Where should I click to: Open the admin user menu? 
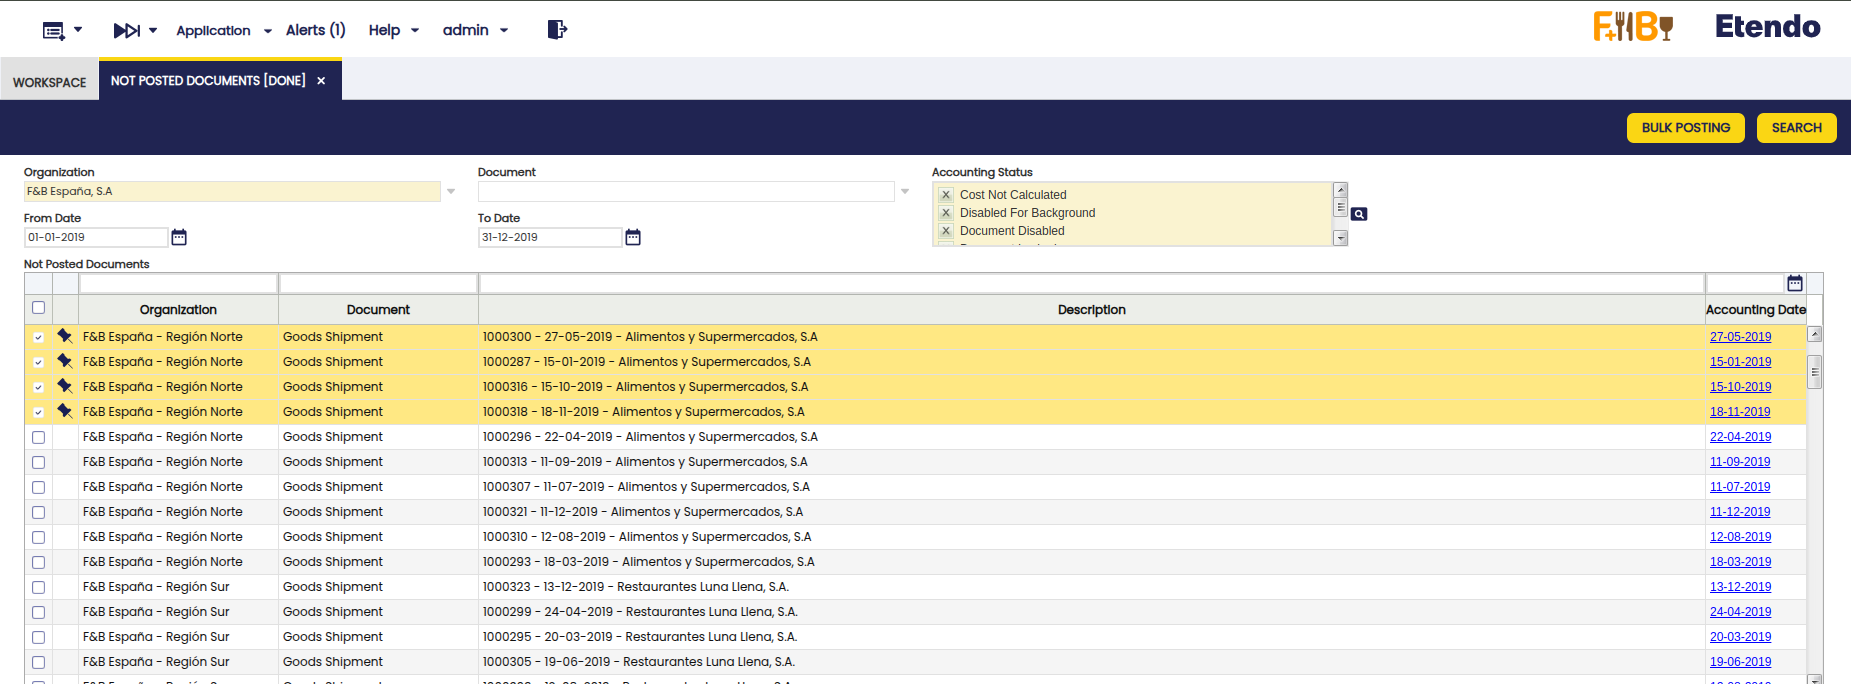point(475,30)
